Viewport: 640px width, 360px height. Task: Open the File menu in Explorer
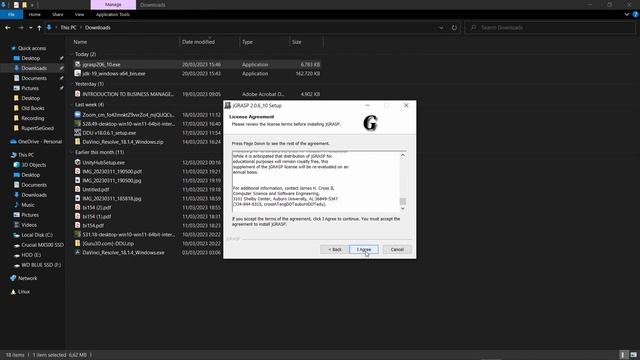click(x=11, y=14)
